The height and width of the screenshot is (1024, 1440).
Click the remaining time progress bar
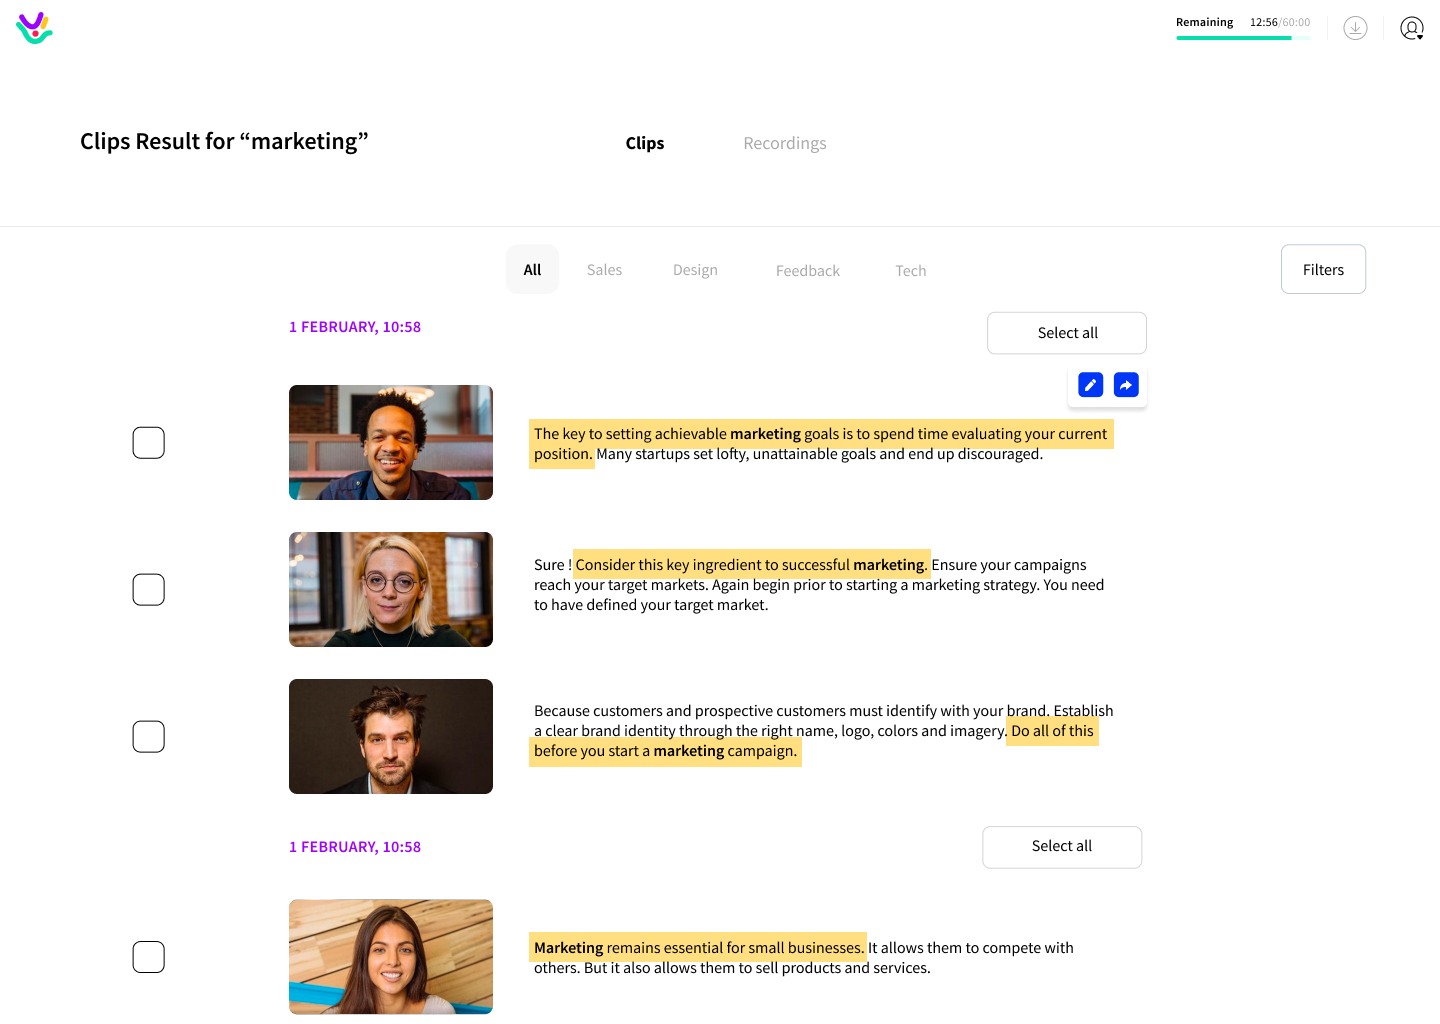1242,38
